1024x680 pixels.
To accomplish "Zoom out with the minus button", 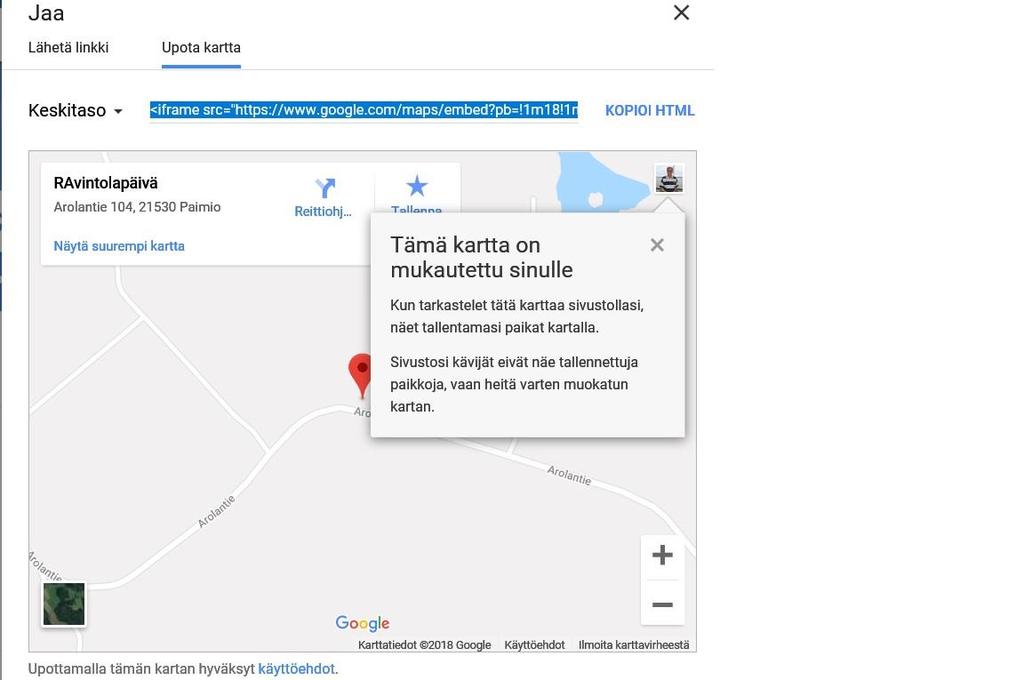I will (662, 604).
